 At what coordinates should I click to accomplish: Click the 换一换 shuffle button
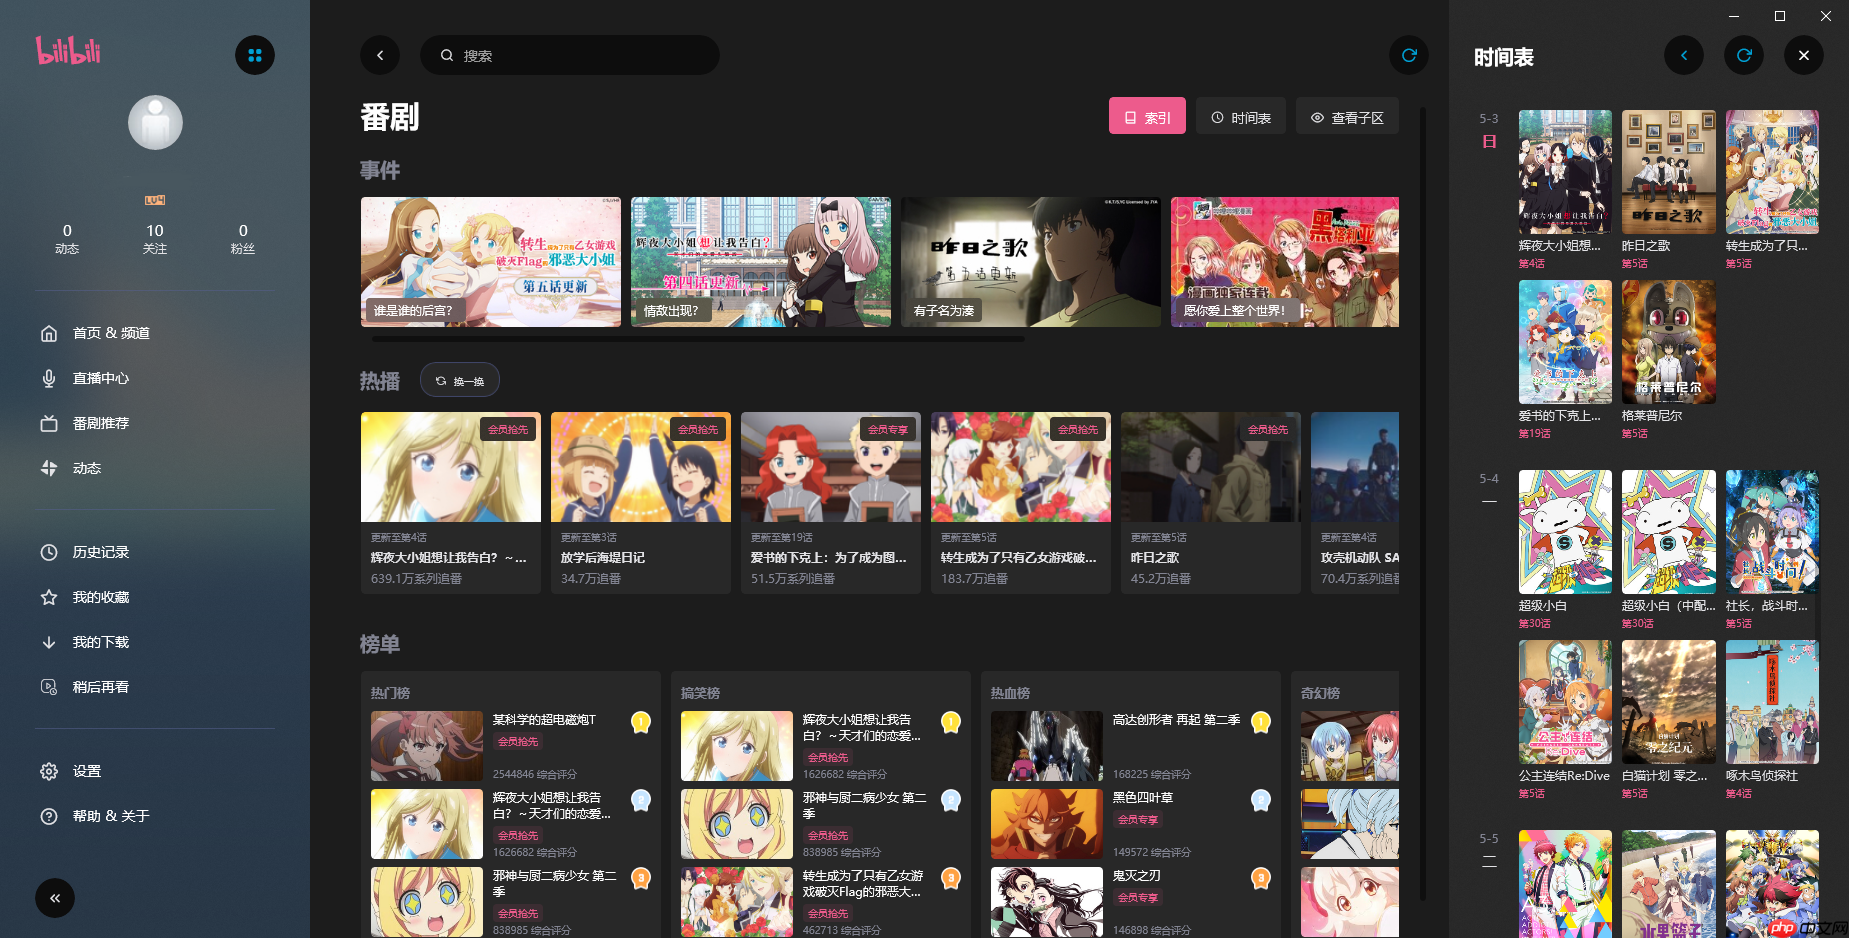460,380
